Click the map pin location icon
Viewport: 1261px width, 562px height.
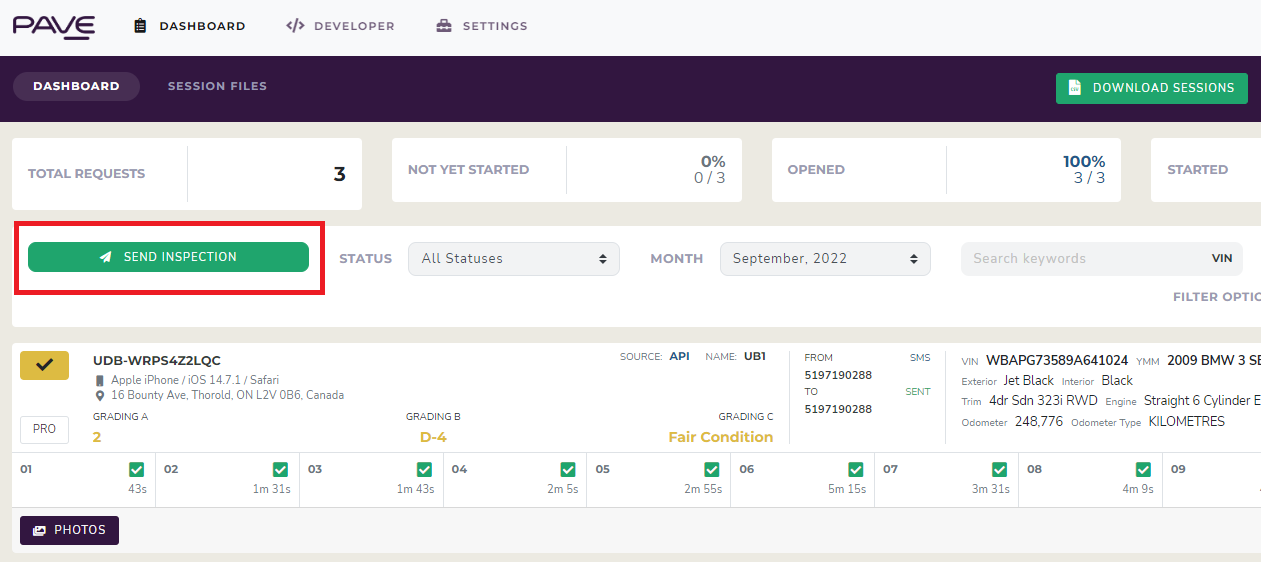pyautogui.click(x=99, y=395)
